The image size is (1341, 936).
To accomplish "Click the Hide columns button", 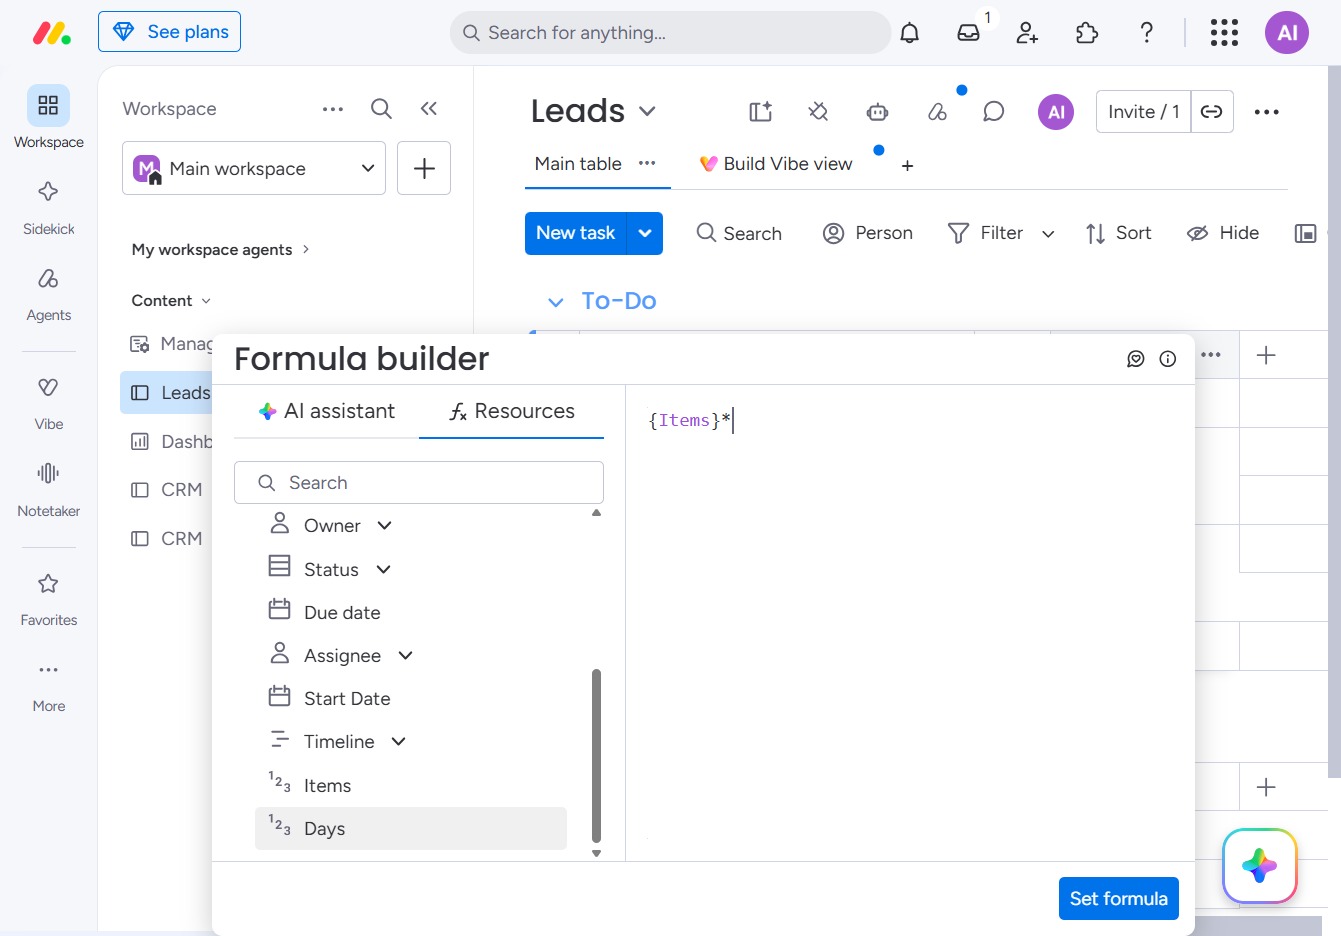I will tap(1223, 233).
